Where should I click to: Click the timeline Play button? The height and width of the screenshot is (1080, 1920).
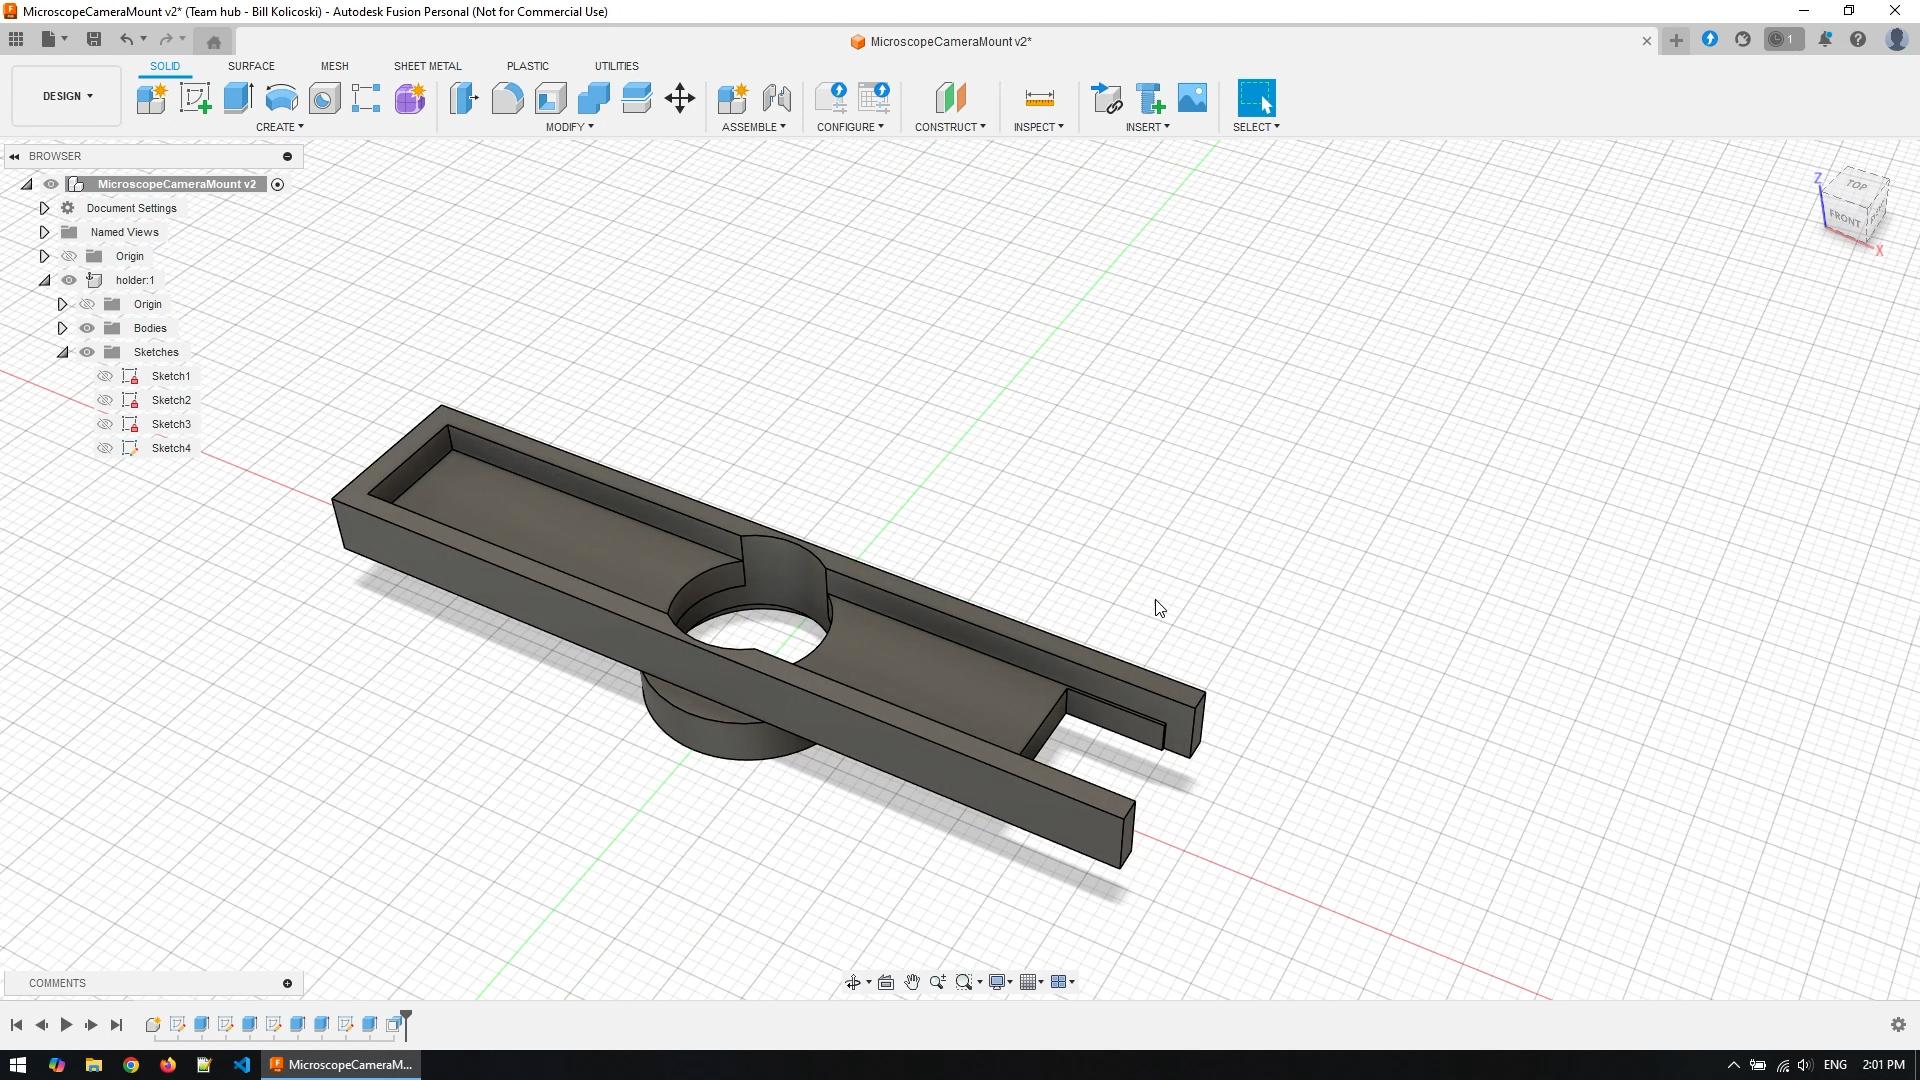coord(66,1025)
